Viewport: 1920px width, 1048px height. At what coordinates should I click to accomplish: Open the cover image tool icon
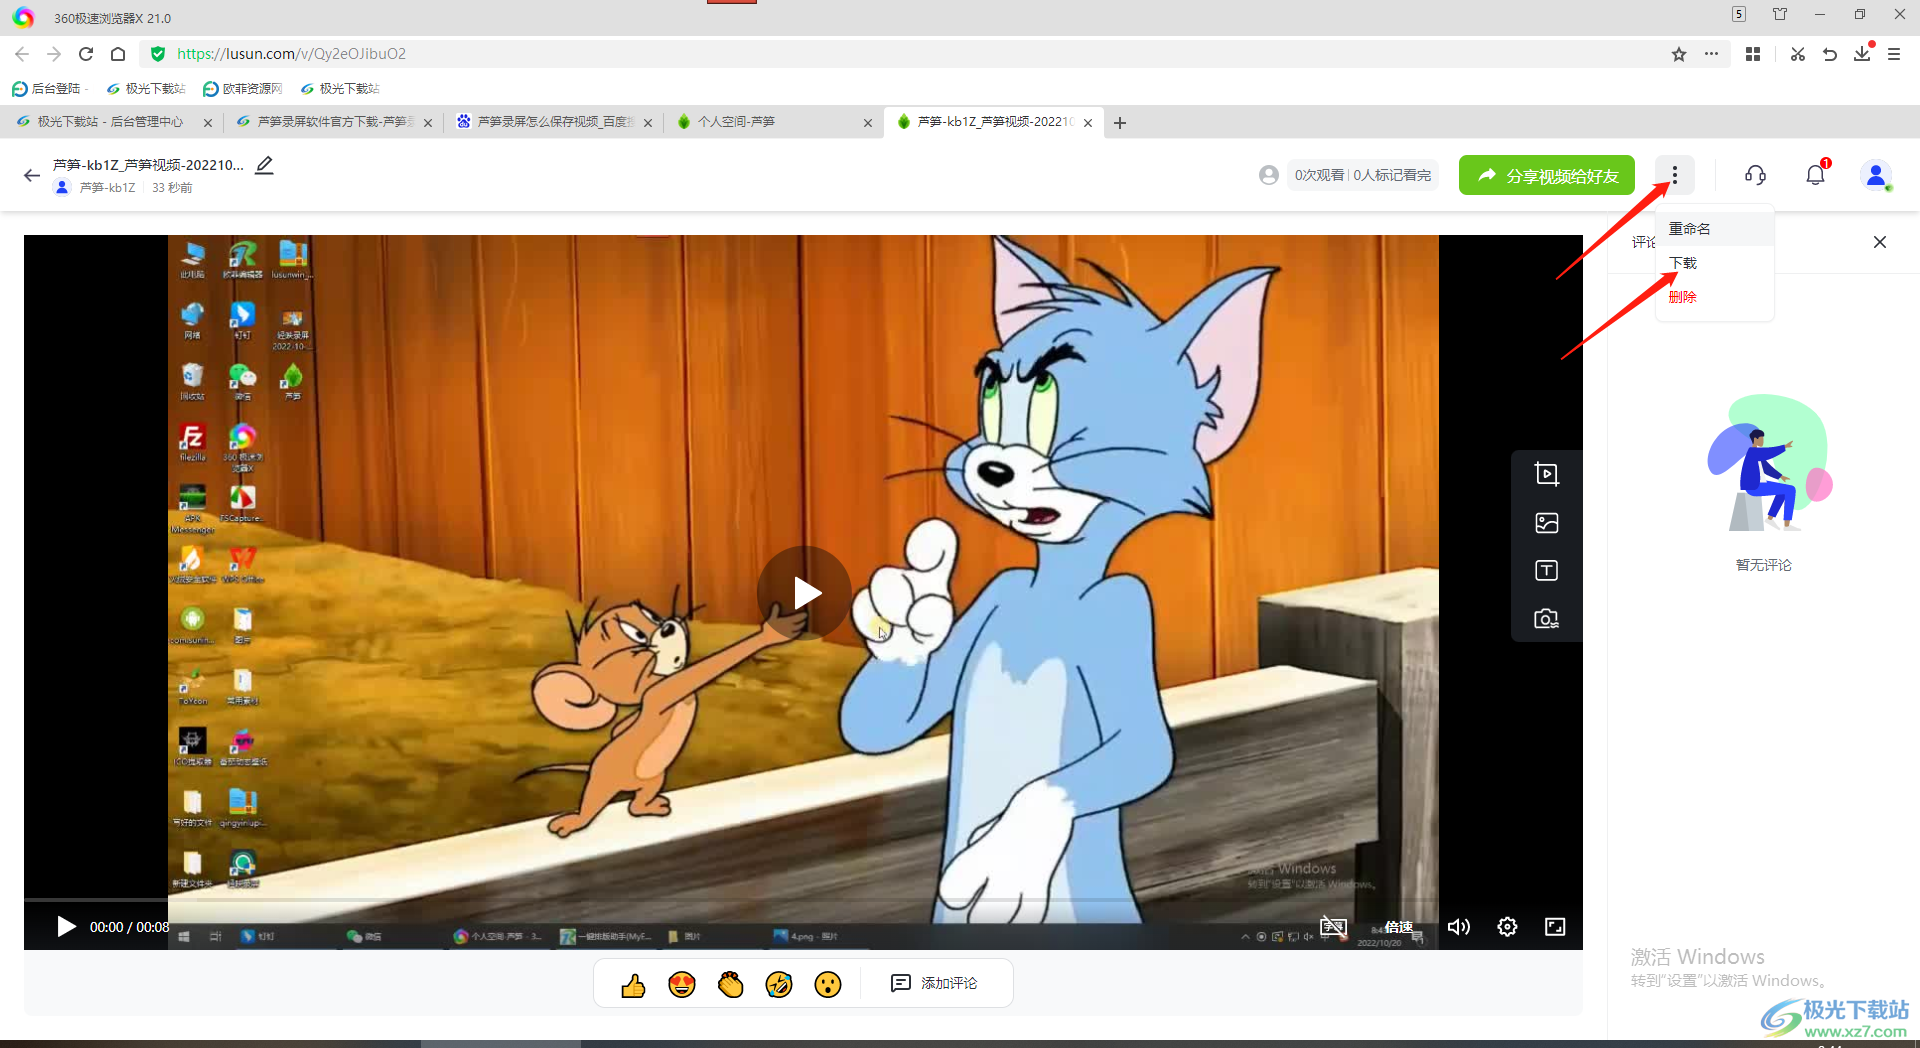[1547, 522]
